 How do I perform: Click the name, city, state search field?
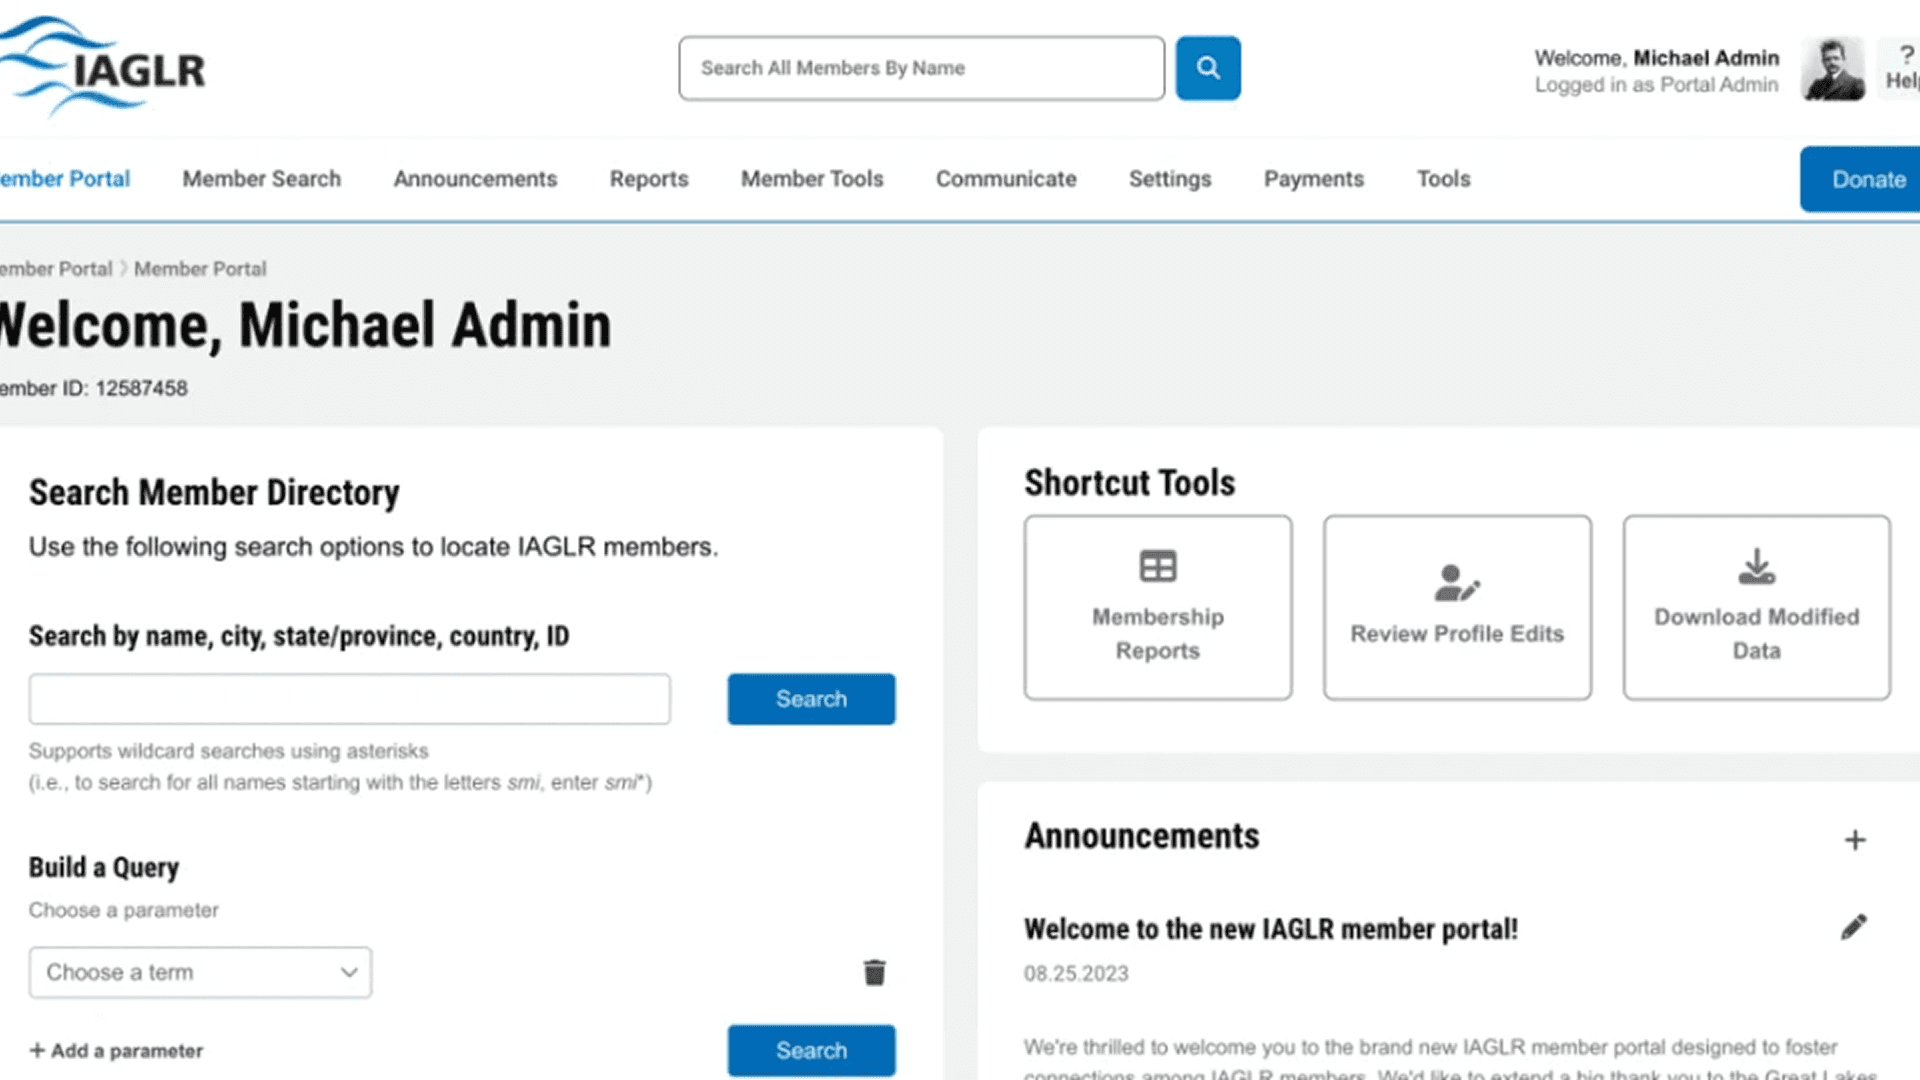349,699
